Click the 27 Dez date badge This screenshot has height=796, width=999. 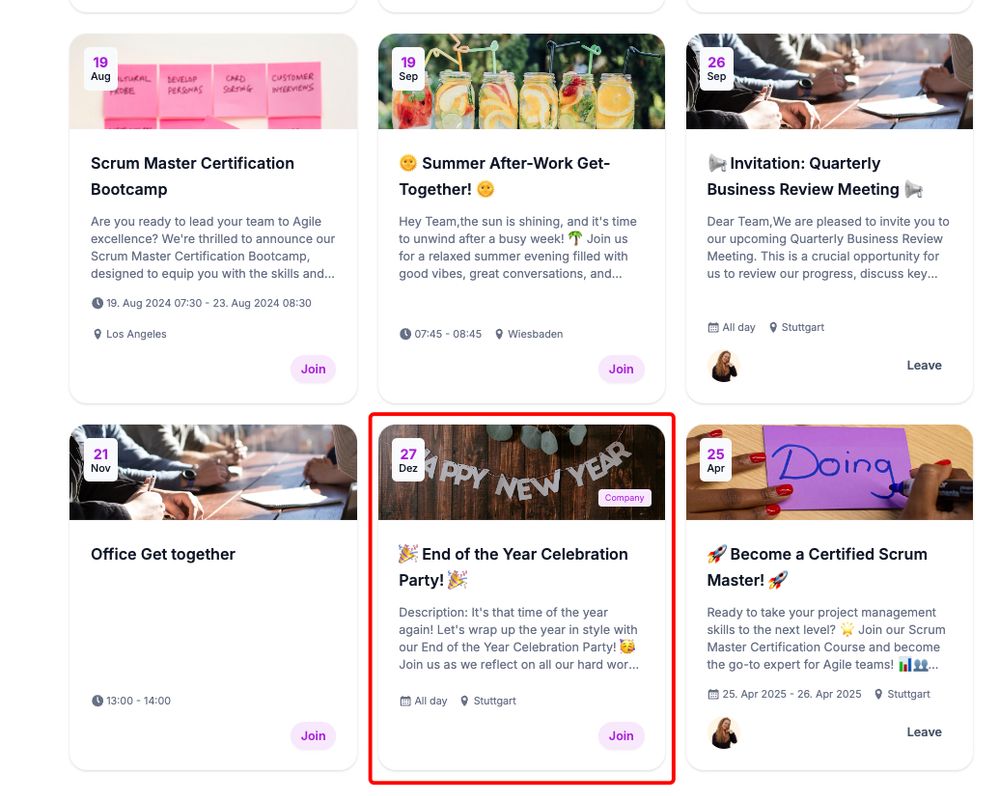[x=408, y=460]
